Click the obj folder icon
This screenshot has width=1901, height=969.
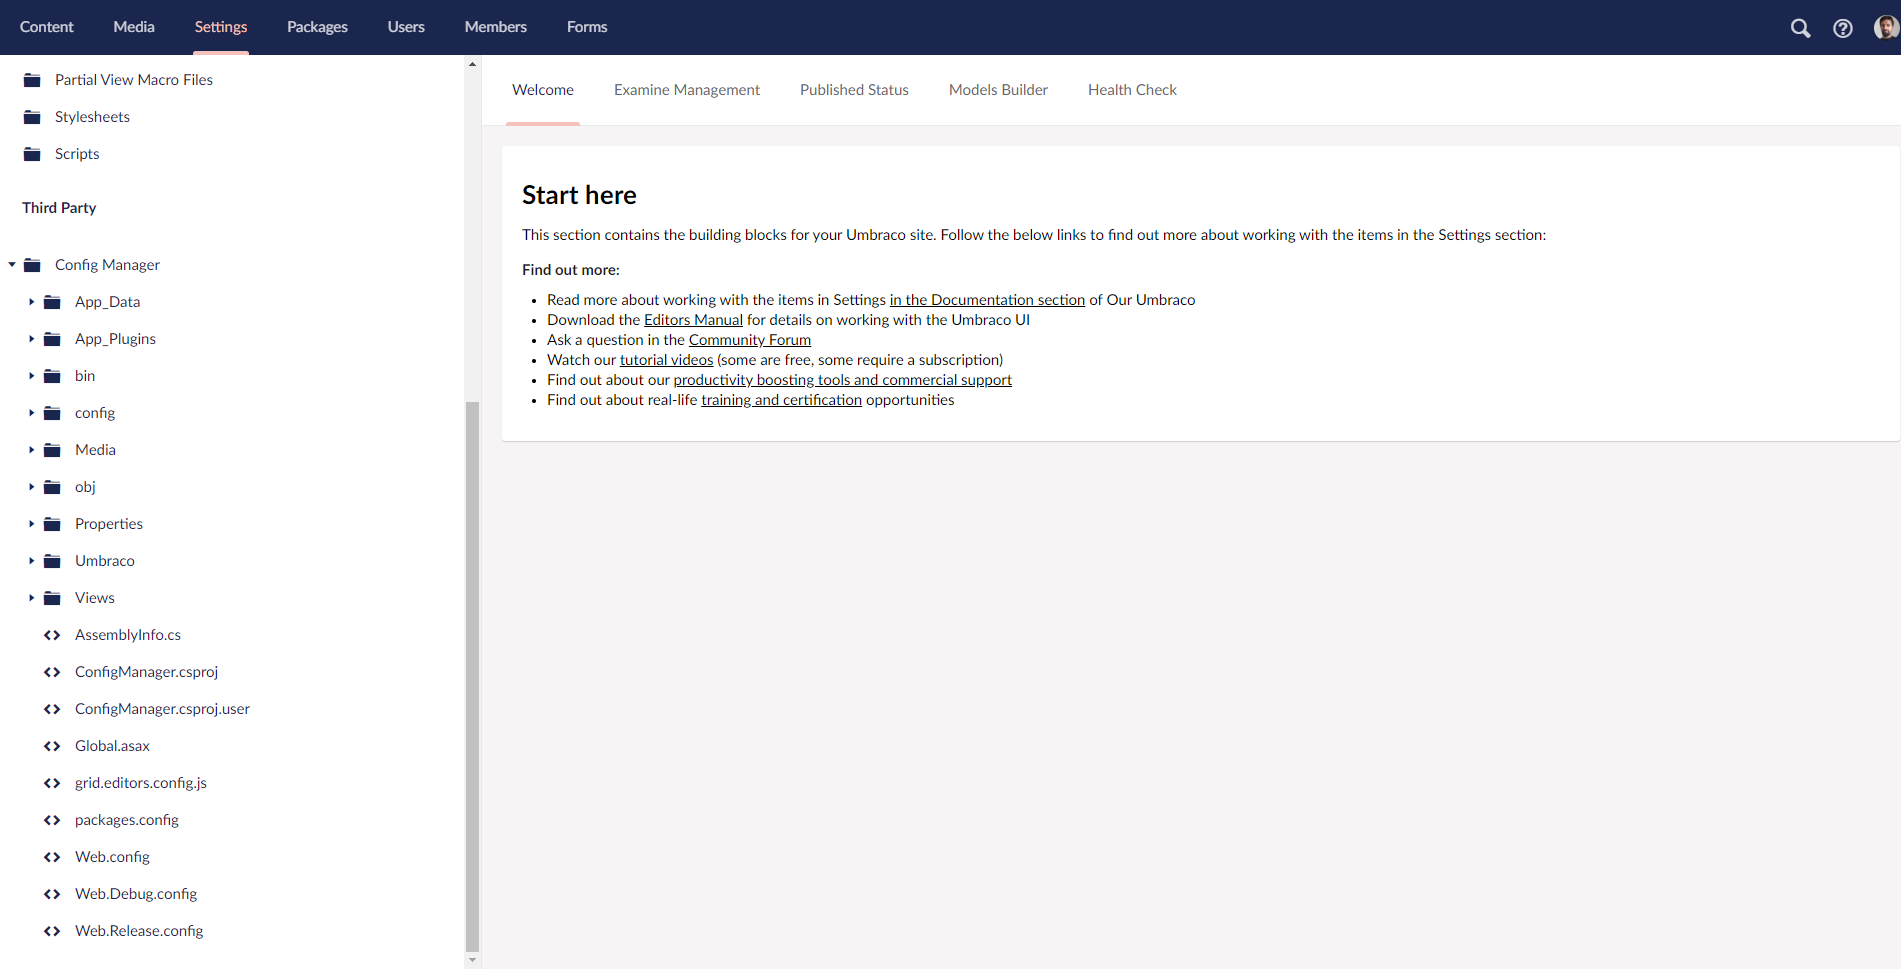[52, 487]
